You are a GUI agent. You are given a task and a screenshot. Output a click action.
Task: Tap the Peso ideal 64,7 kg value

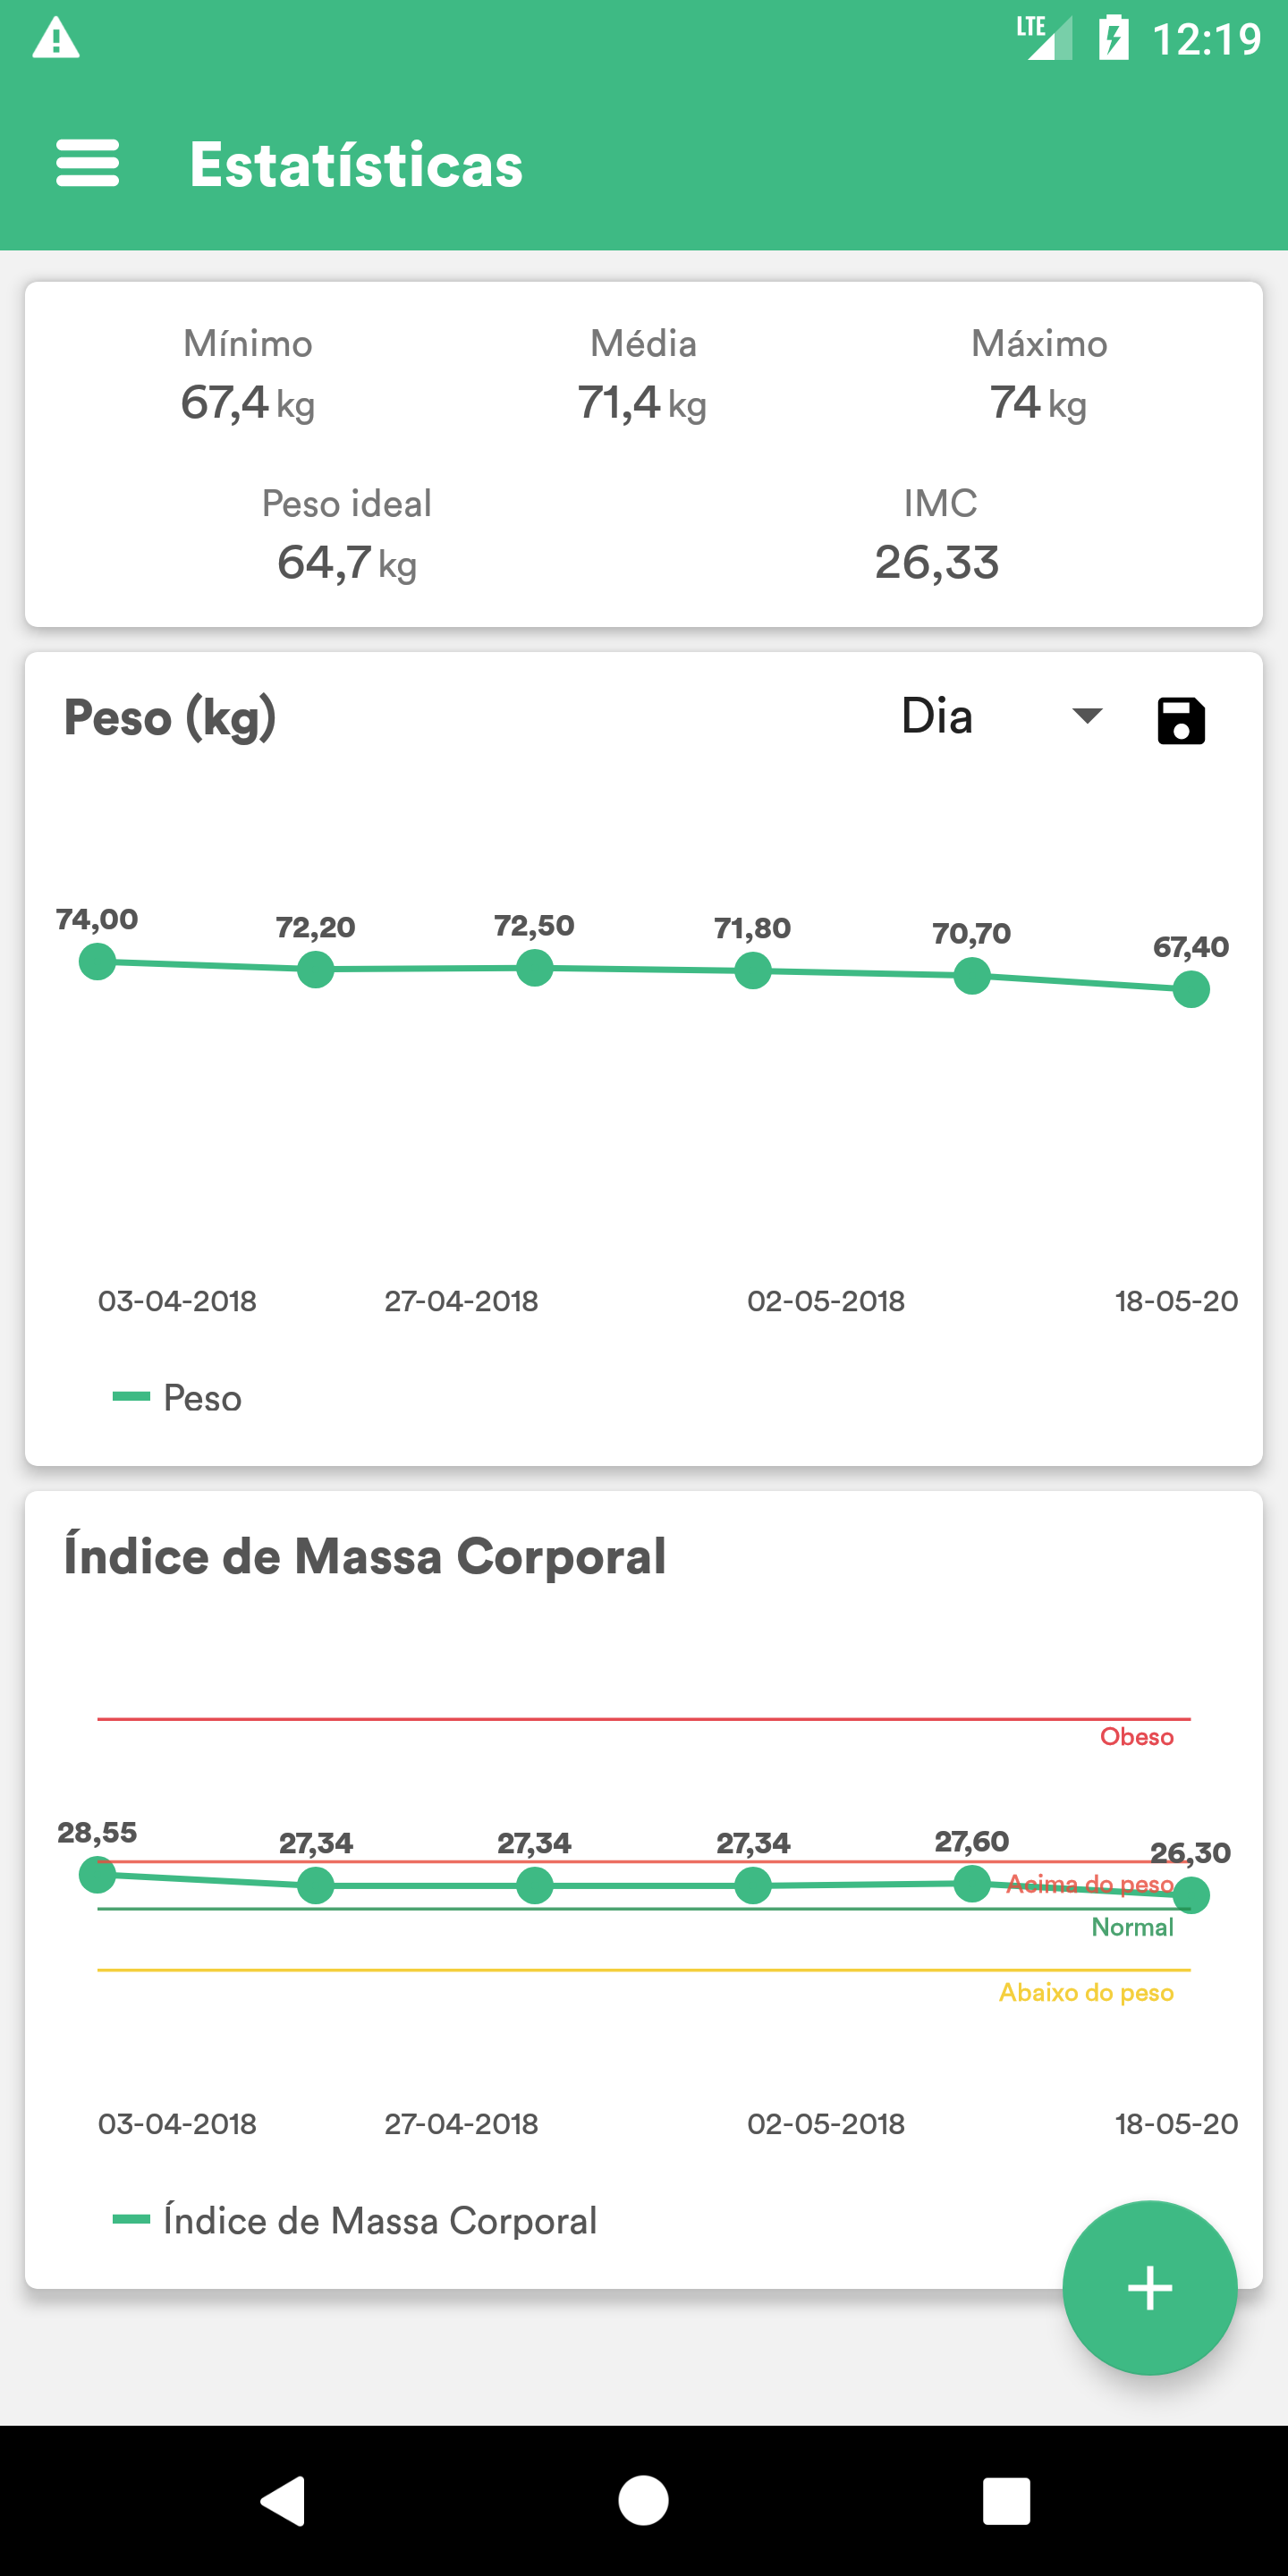(x=347, y=562)
